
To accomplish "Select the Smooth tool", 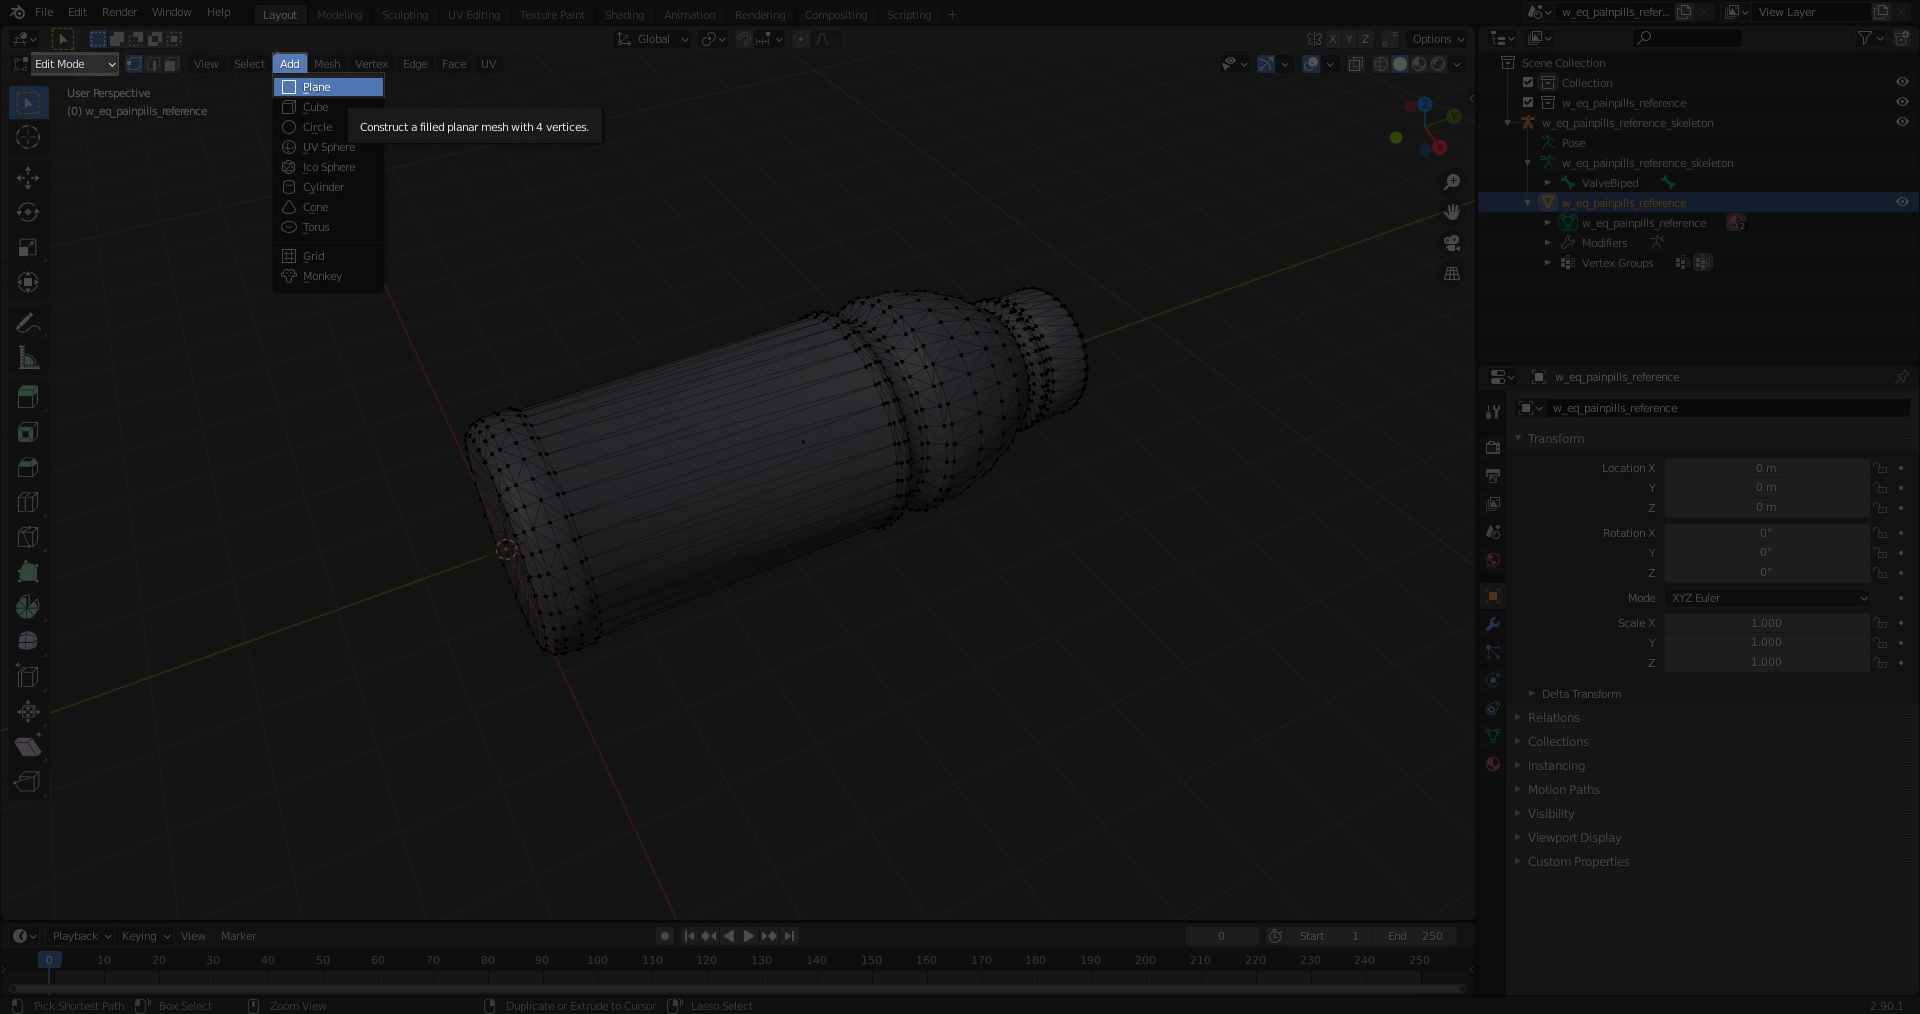I will pos(28,642).
